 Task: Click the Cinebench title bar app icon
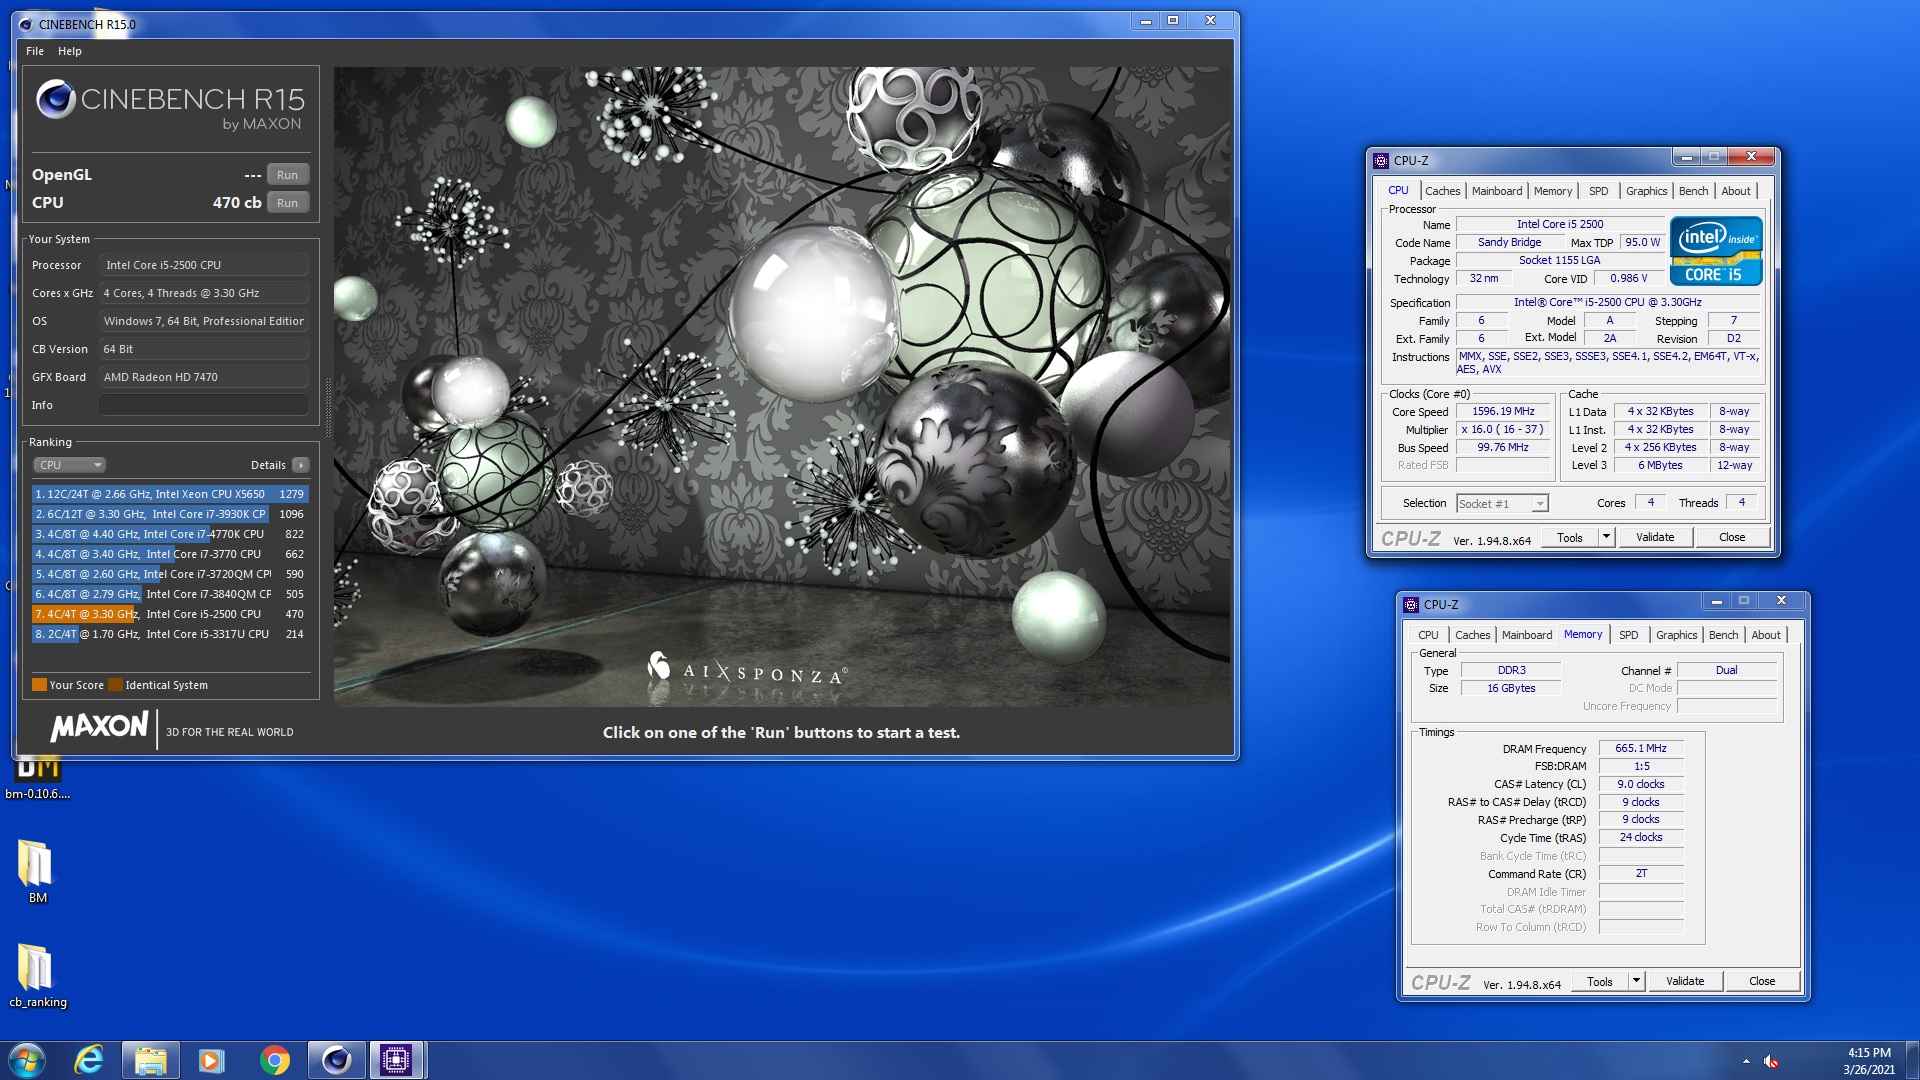coord(25,24)
